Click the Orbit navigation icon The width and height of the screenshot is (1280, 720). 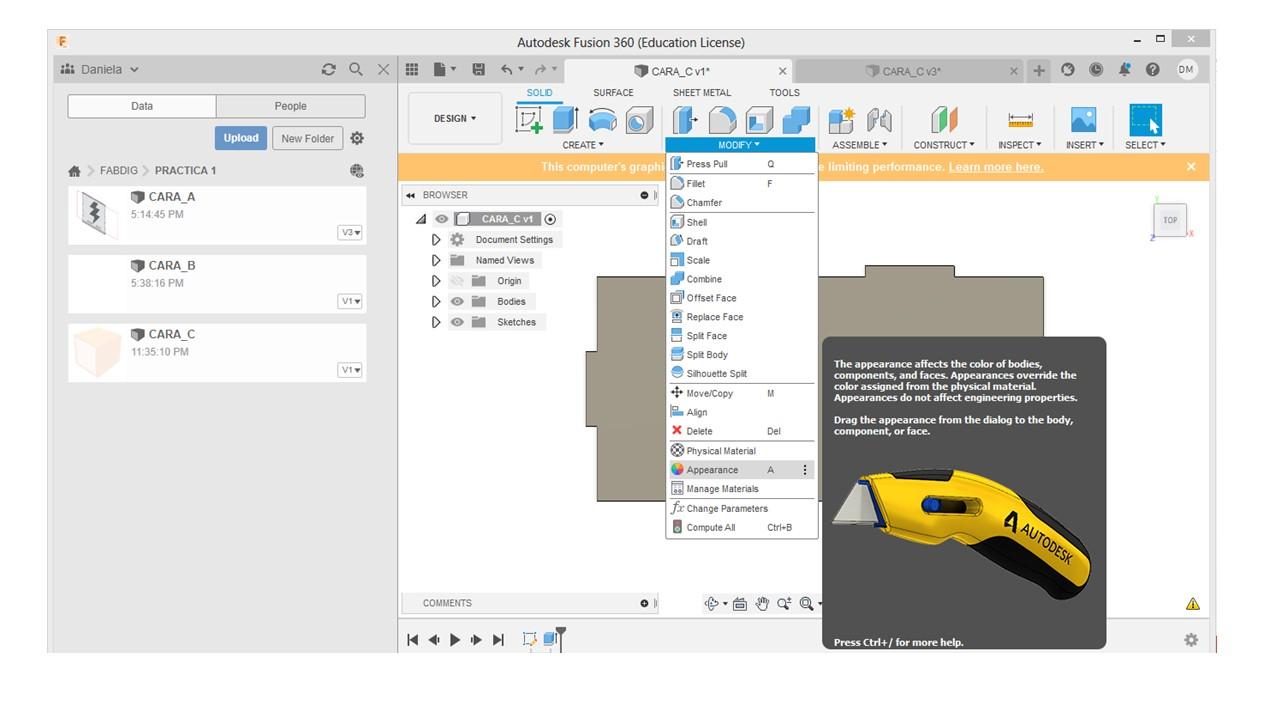click(711, 603)
